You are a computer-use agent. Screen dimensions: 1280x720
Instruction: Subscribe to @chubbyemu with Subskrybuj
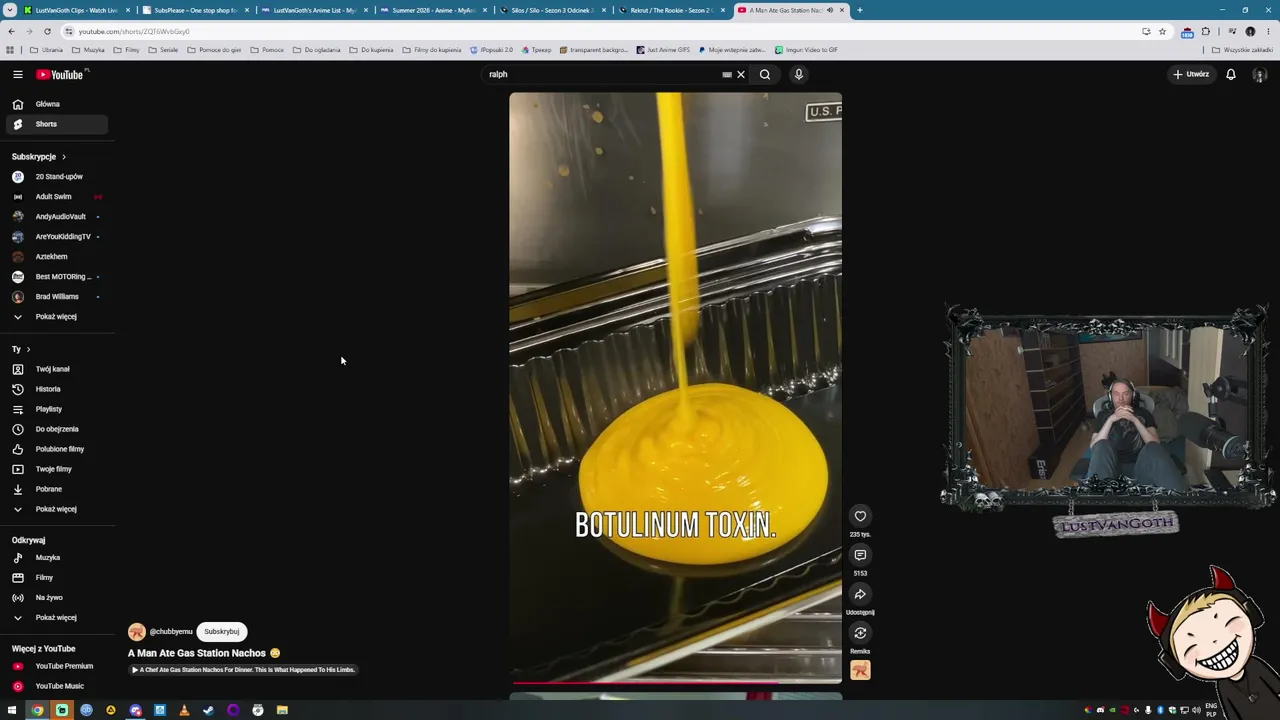tap(222, 632)
